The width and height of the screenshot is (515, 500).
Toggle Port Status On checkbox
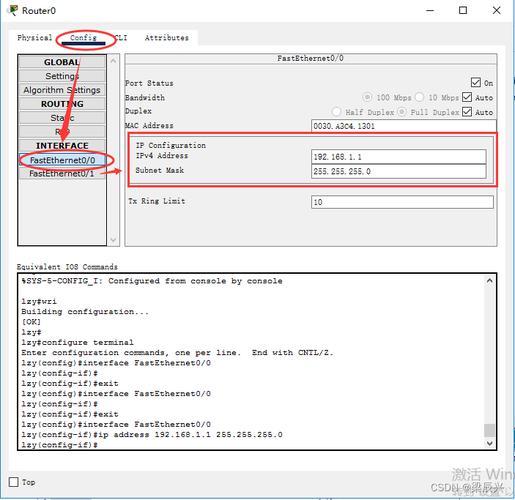point(476,82)
